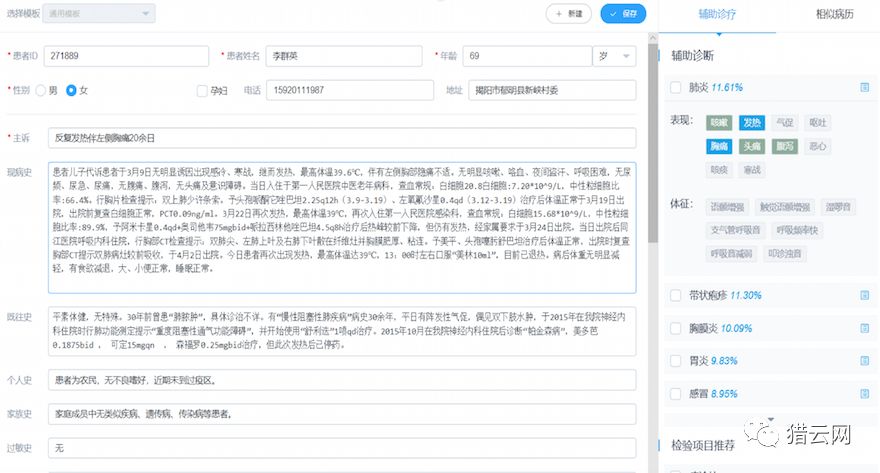The image size is (880, 473).
Task: Toggle the 气促 symptom tag
Action: [785, 122]
